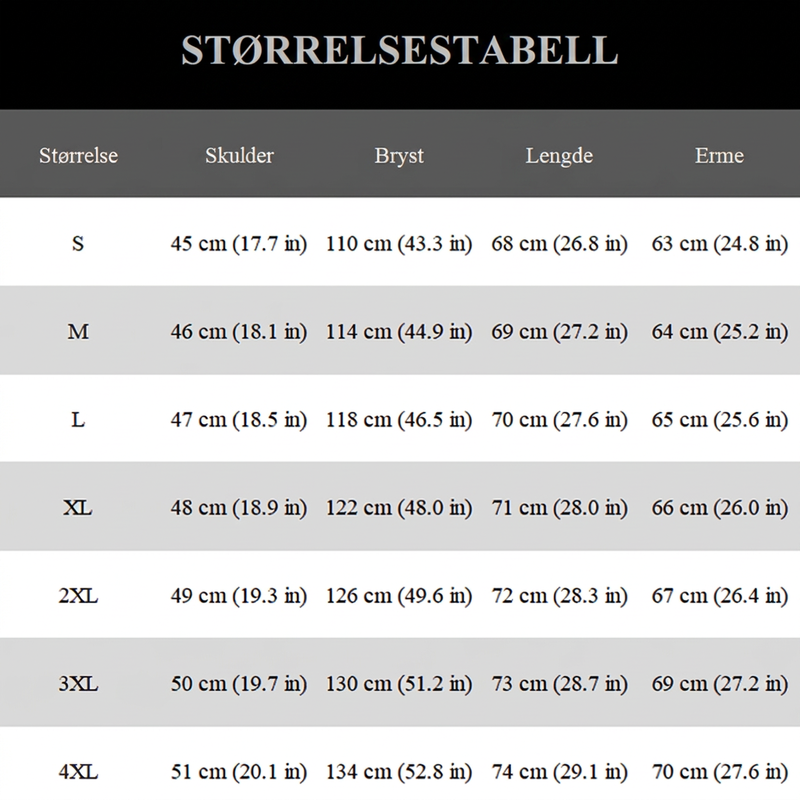Viewport: 800px width, 800px height.
Task: Select the 114 cm (44.9 in) chest cell
Action: point(399,332)
